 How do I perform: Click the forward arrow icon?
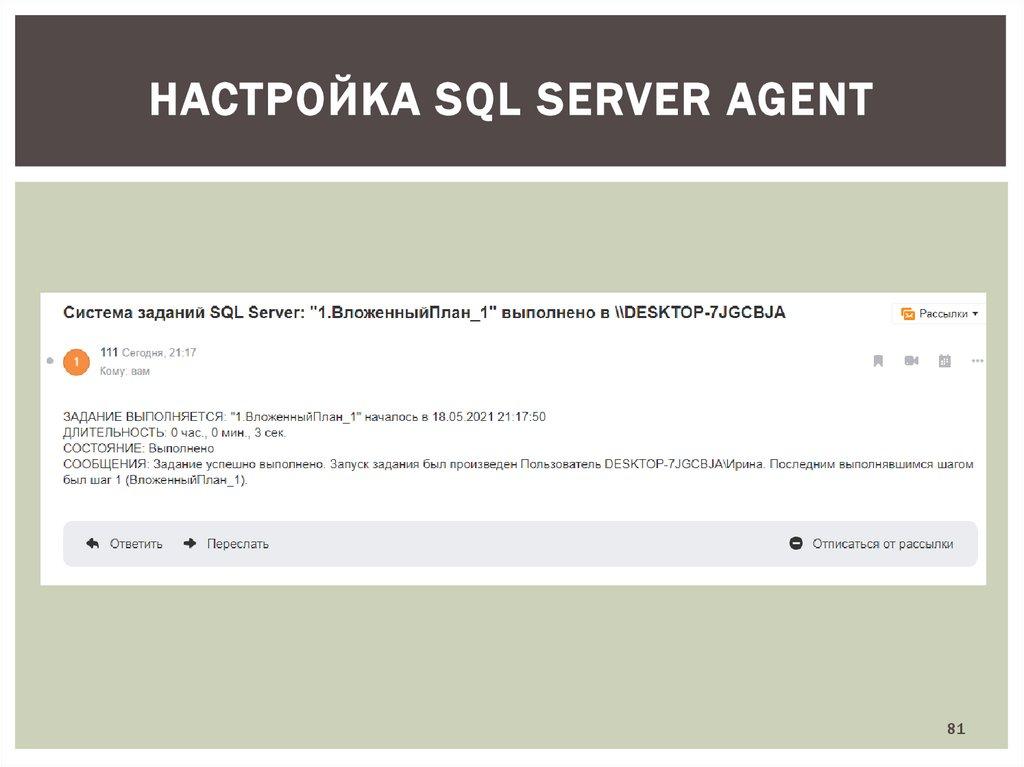pyautogui.click(x=190, y=544)
